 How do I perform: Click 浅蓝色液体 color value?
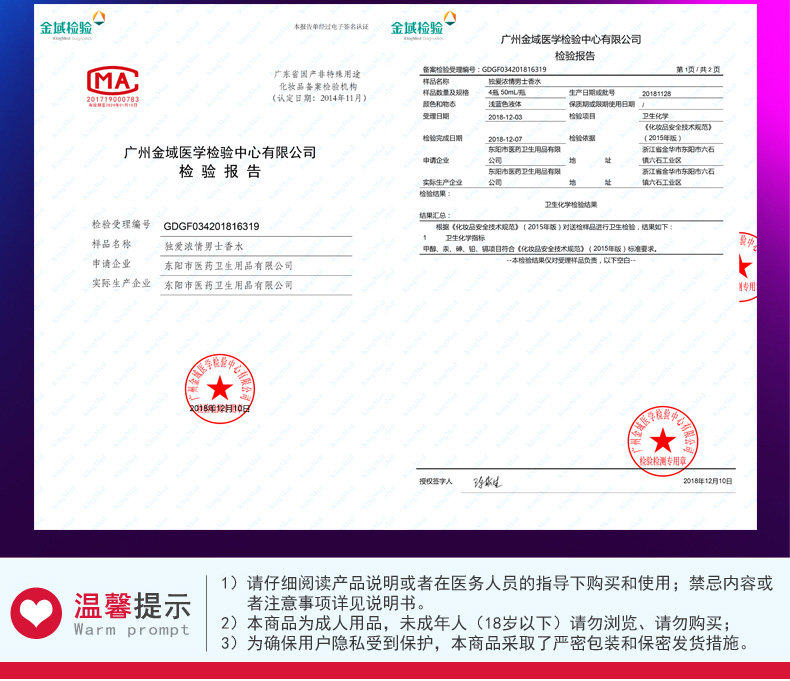click(505, 104)
